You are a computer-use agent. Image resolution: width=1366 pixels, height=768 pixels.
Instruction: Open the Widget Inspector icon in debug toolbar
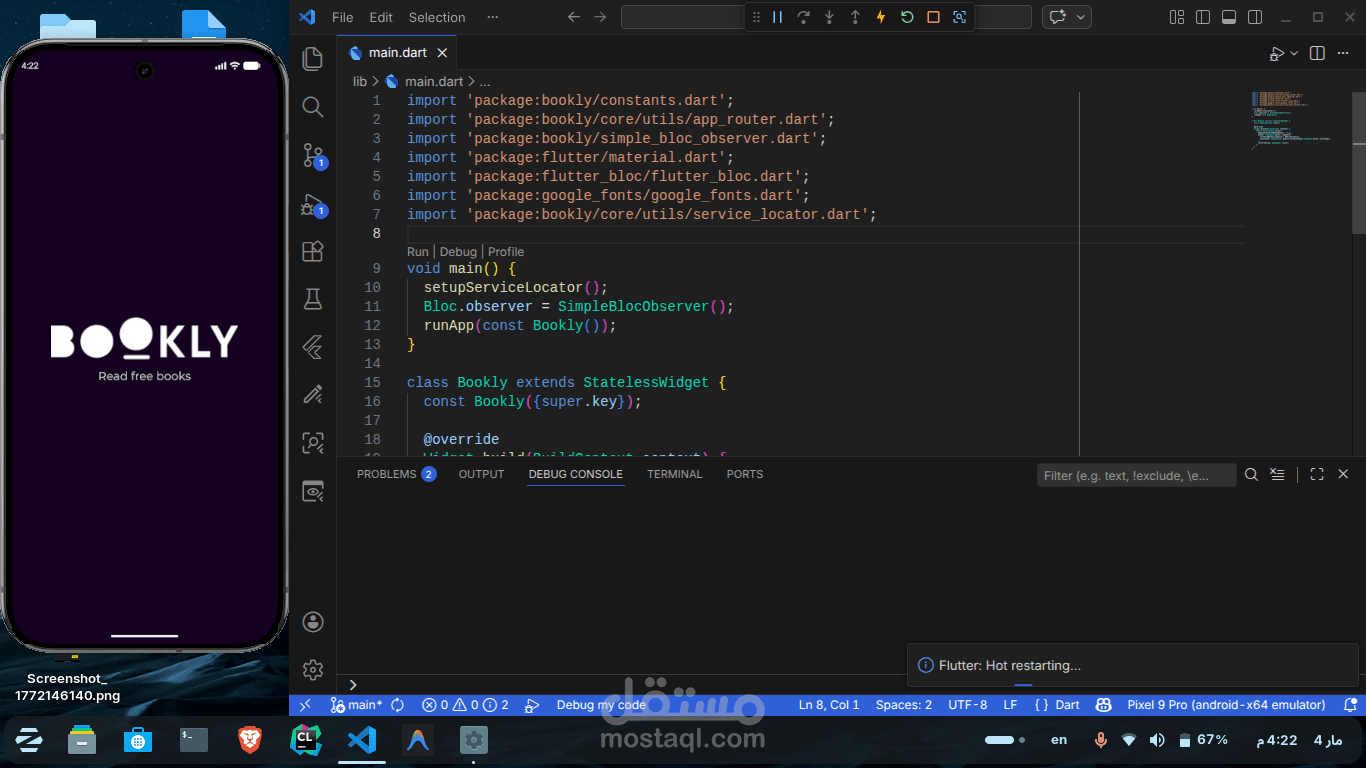(960, 17)
